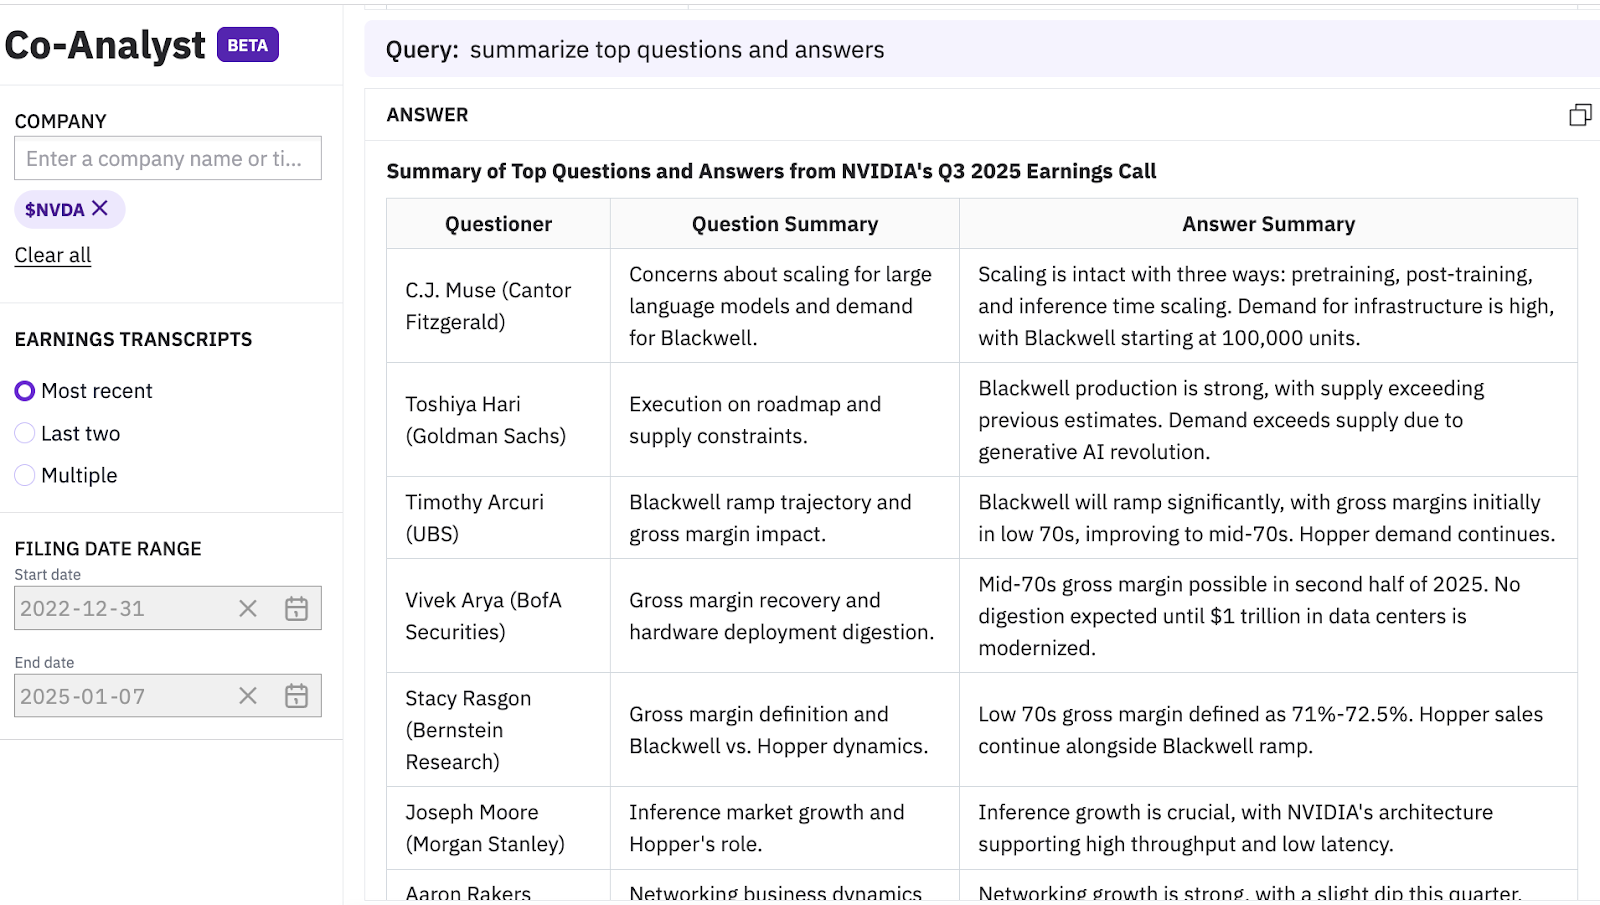Remove the $NVDA ticker chip
The width and height of the screenshot is (1600, 905).
[100, 208]
